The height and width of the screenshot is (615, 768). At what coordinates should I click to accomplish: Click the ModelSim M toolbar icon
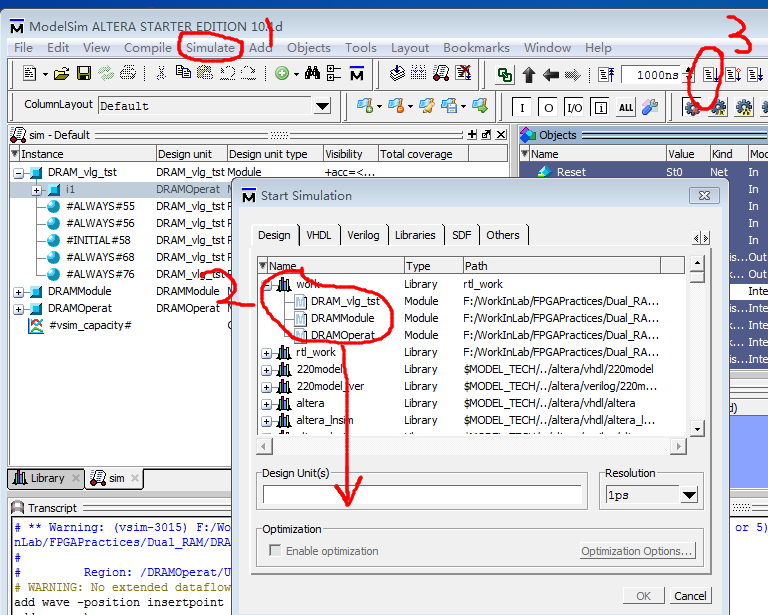click(x=357, y=73)
